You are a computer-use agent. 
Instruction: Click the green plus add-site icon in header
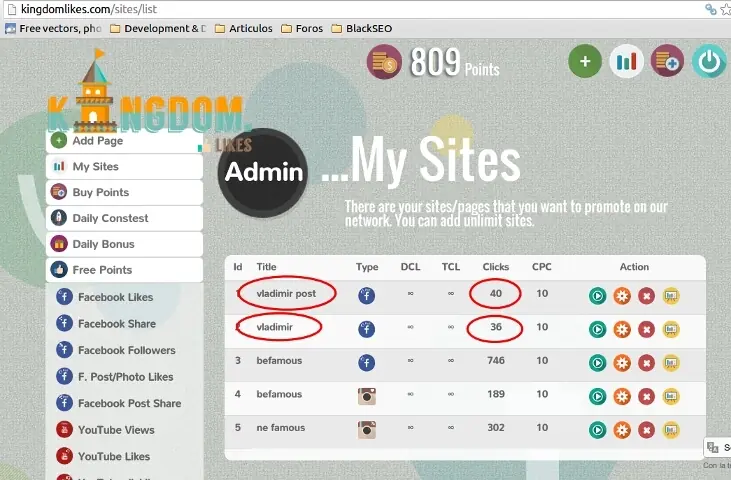coord(585,61)
